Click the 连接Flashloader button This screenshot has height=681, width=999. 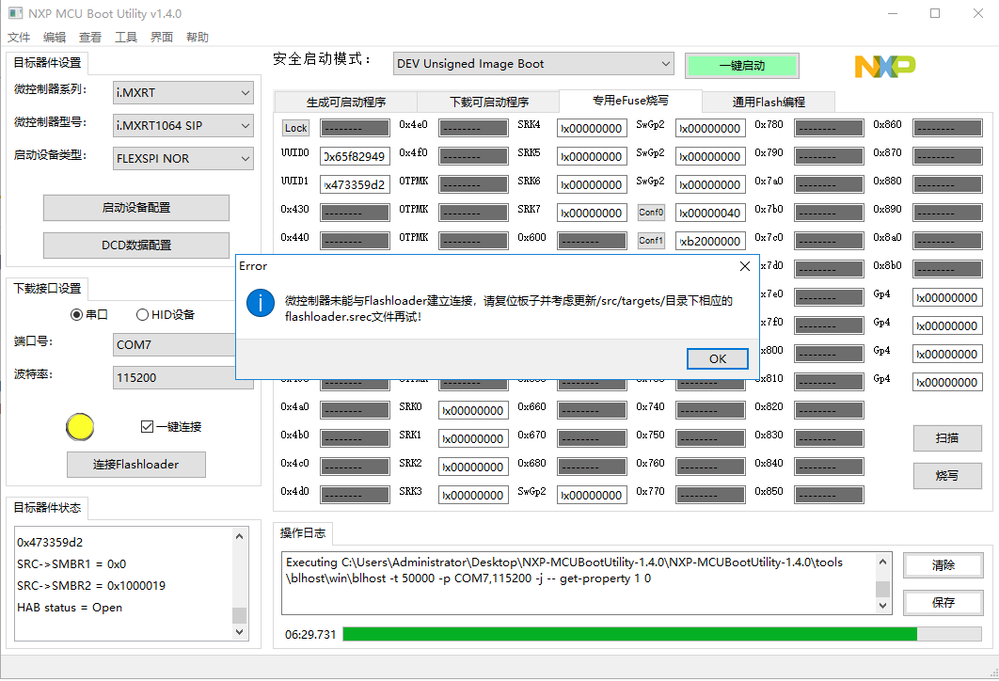136,464
